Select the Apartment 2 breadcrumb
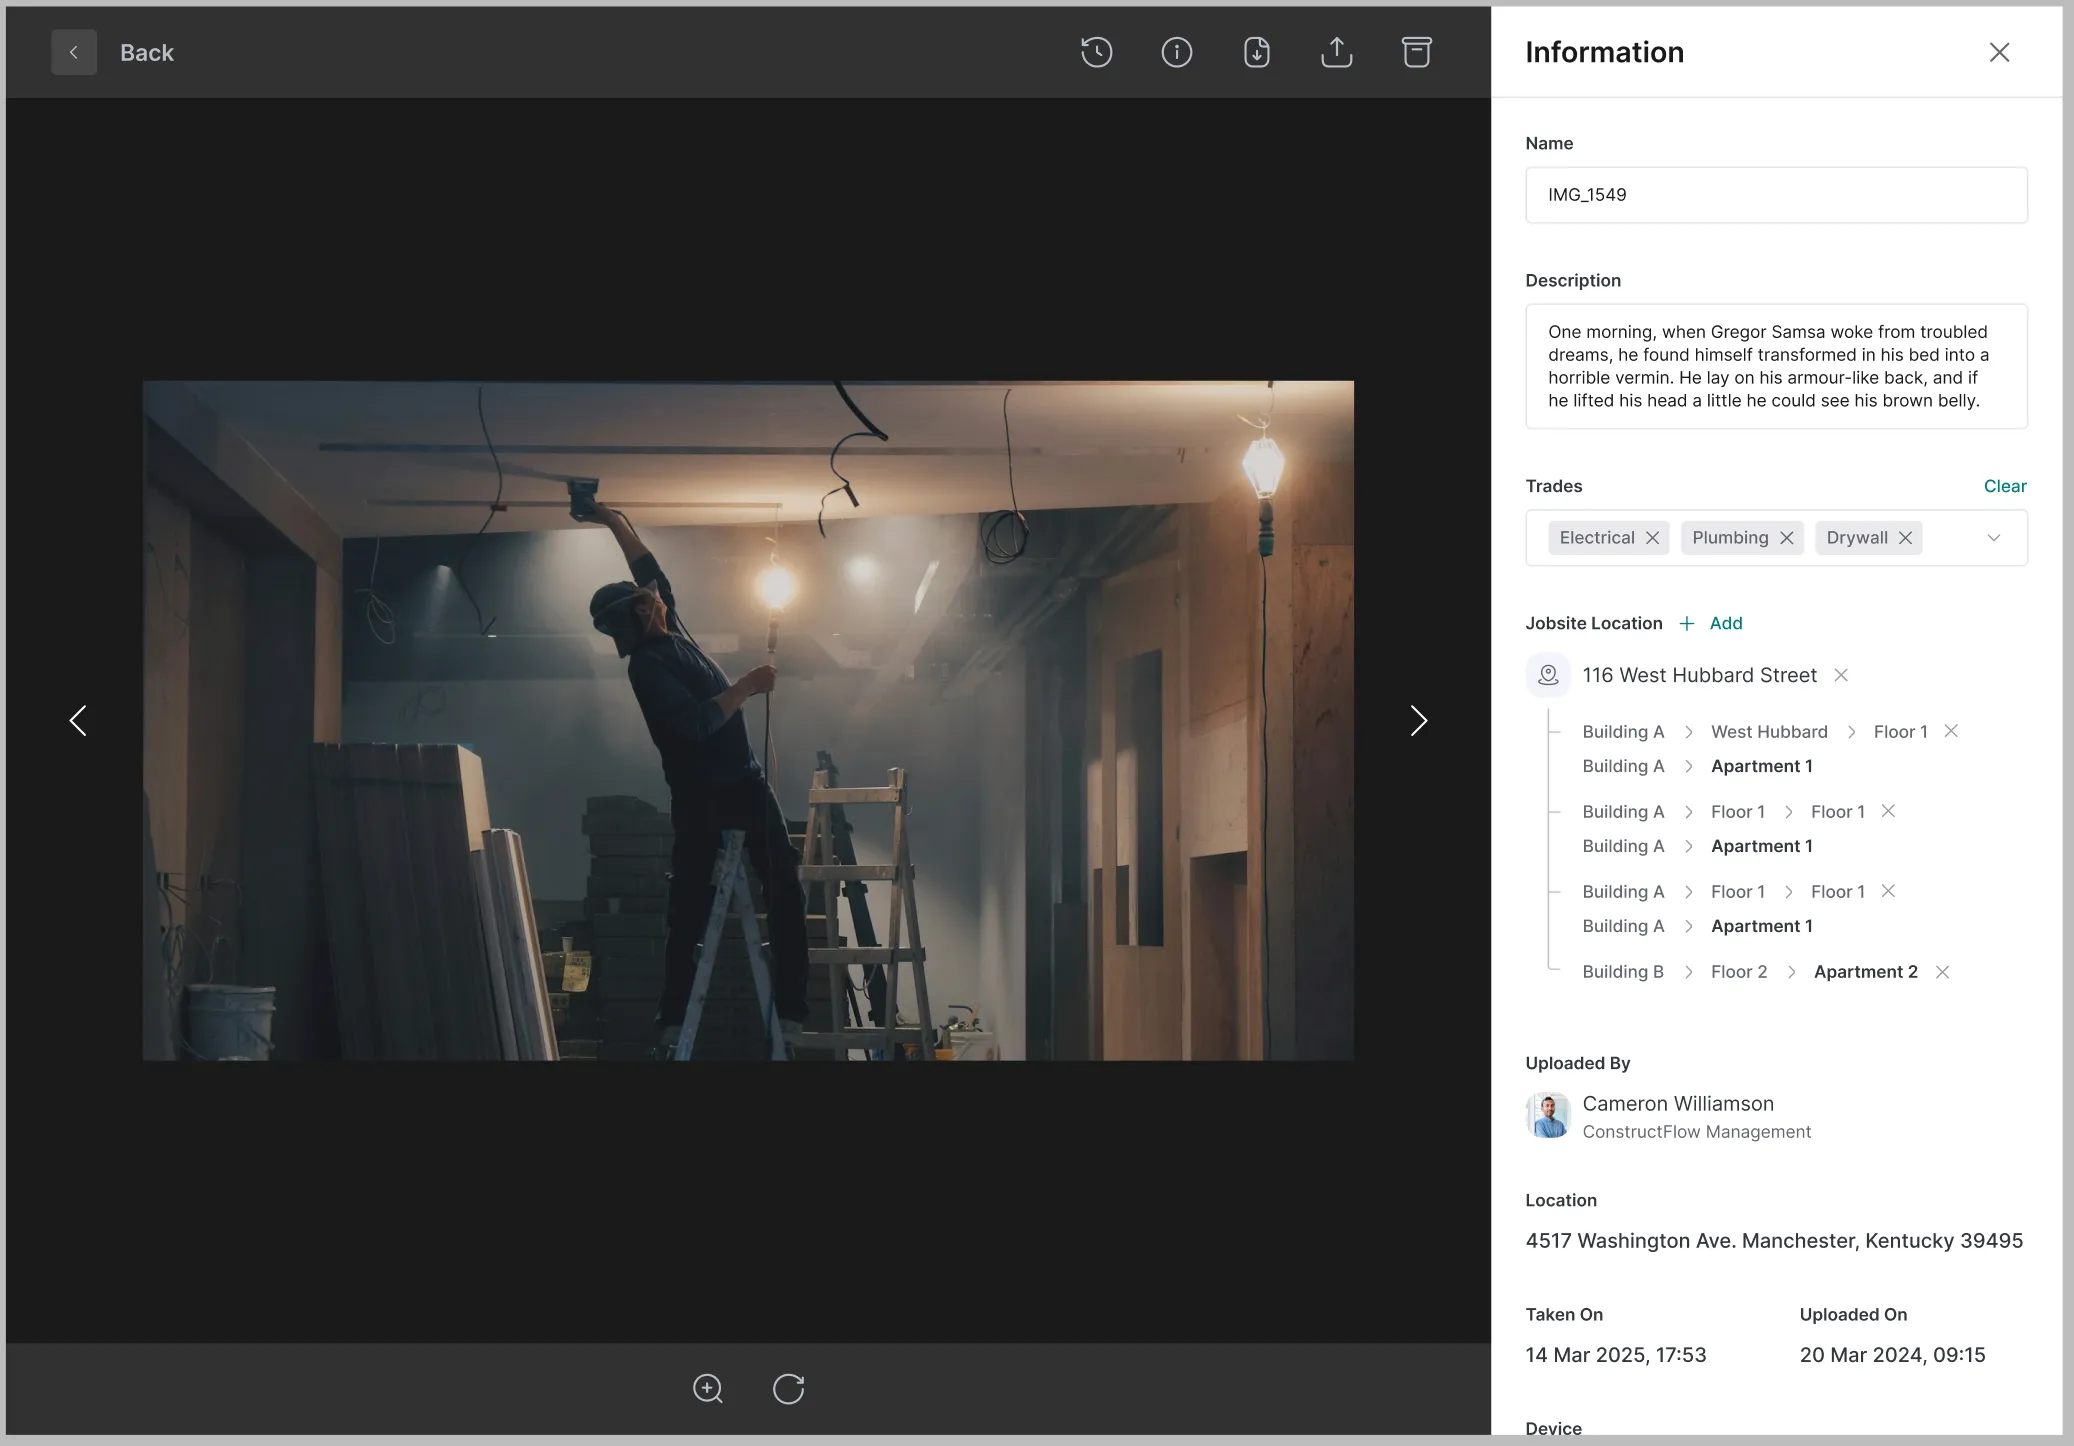 (1866, 972)
